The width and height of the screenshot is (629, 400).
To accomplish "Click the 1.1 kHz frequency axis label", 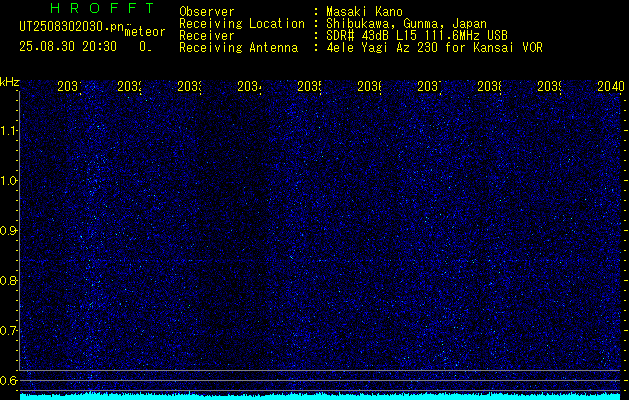I will point(9,130).
